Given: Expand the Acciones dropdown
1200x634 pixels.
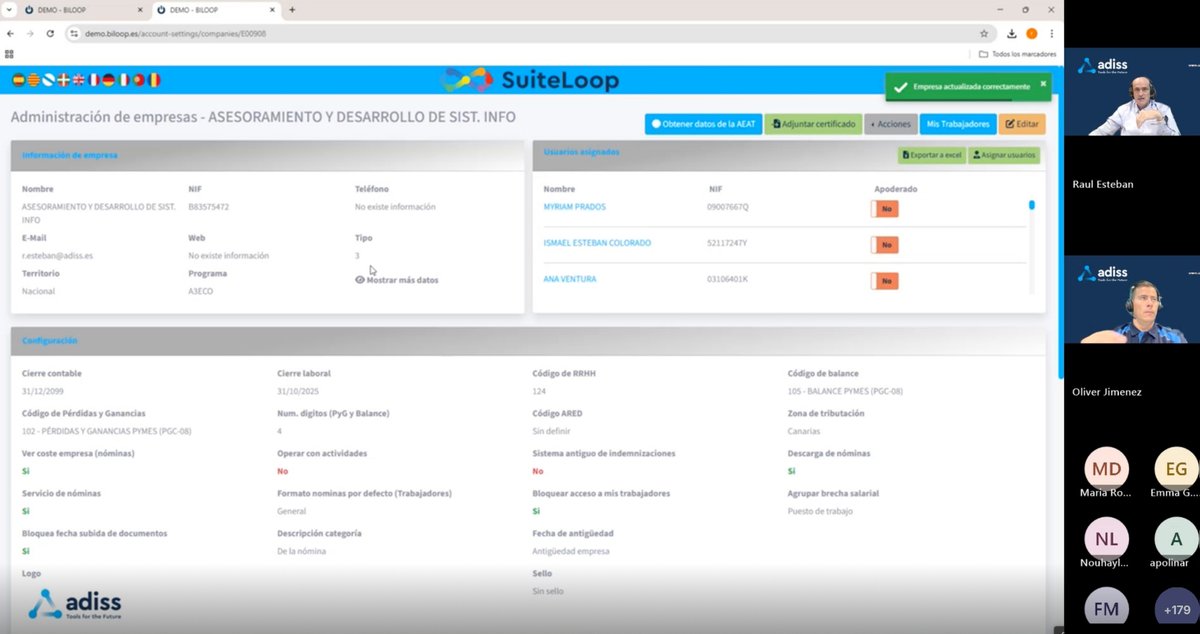Looking at the screenshot, I should pos(890,123).
